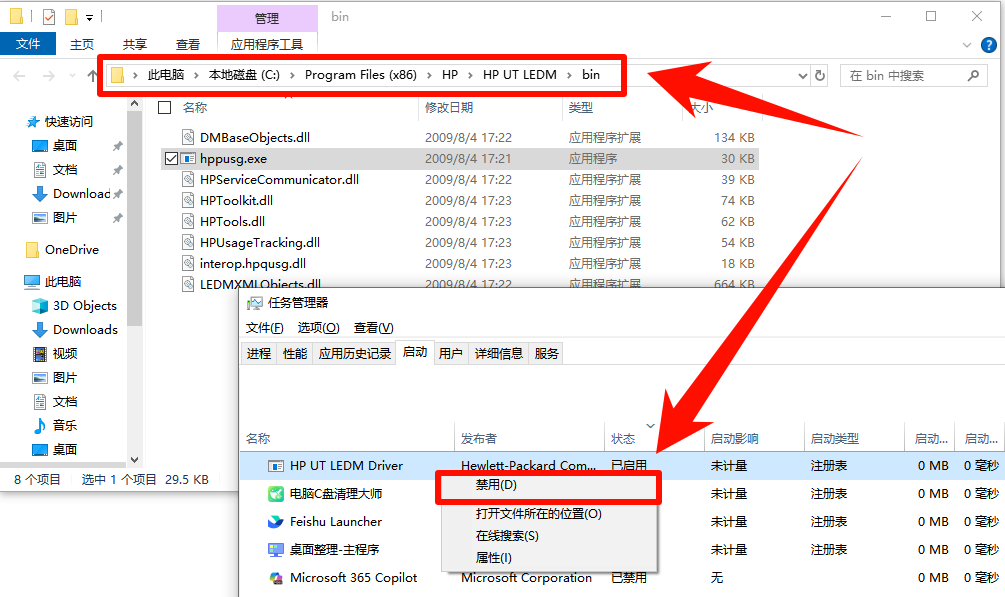Switch to the 性能 tab

click(x=295, y=353)
